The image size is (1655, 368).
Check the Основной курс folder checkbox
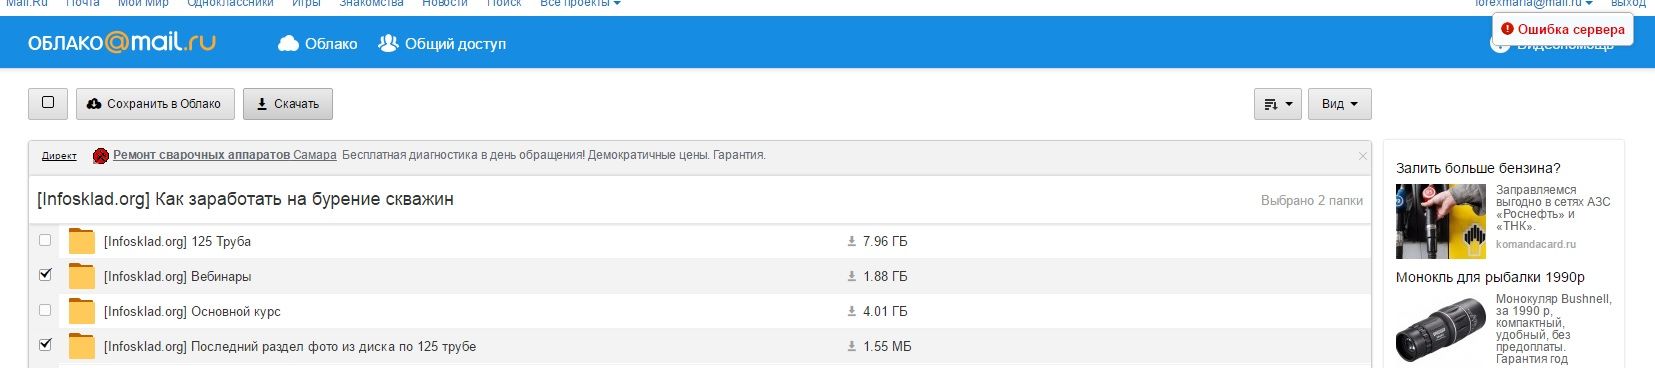45,310
